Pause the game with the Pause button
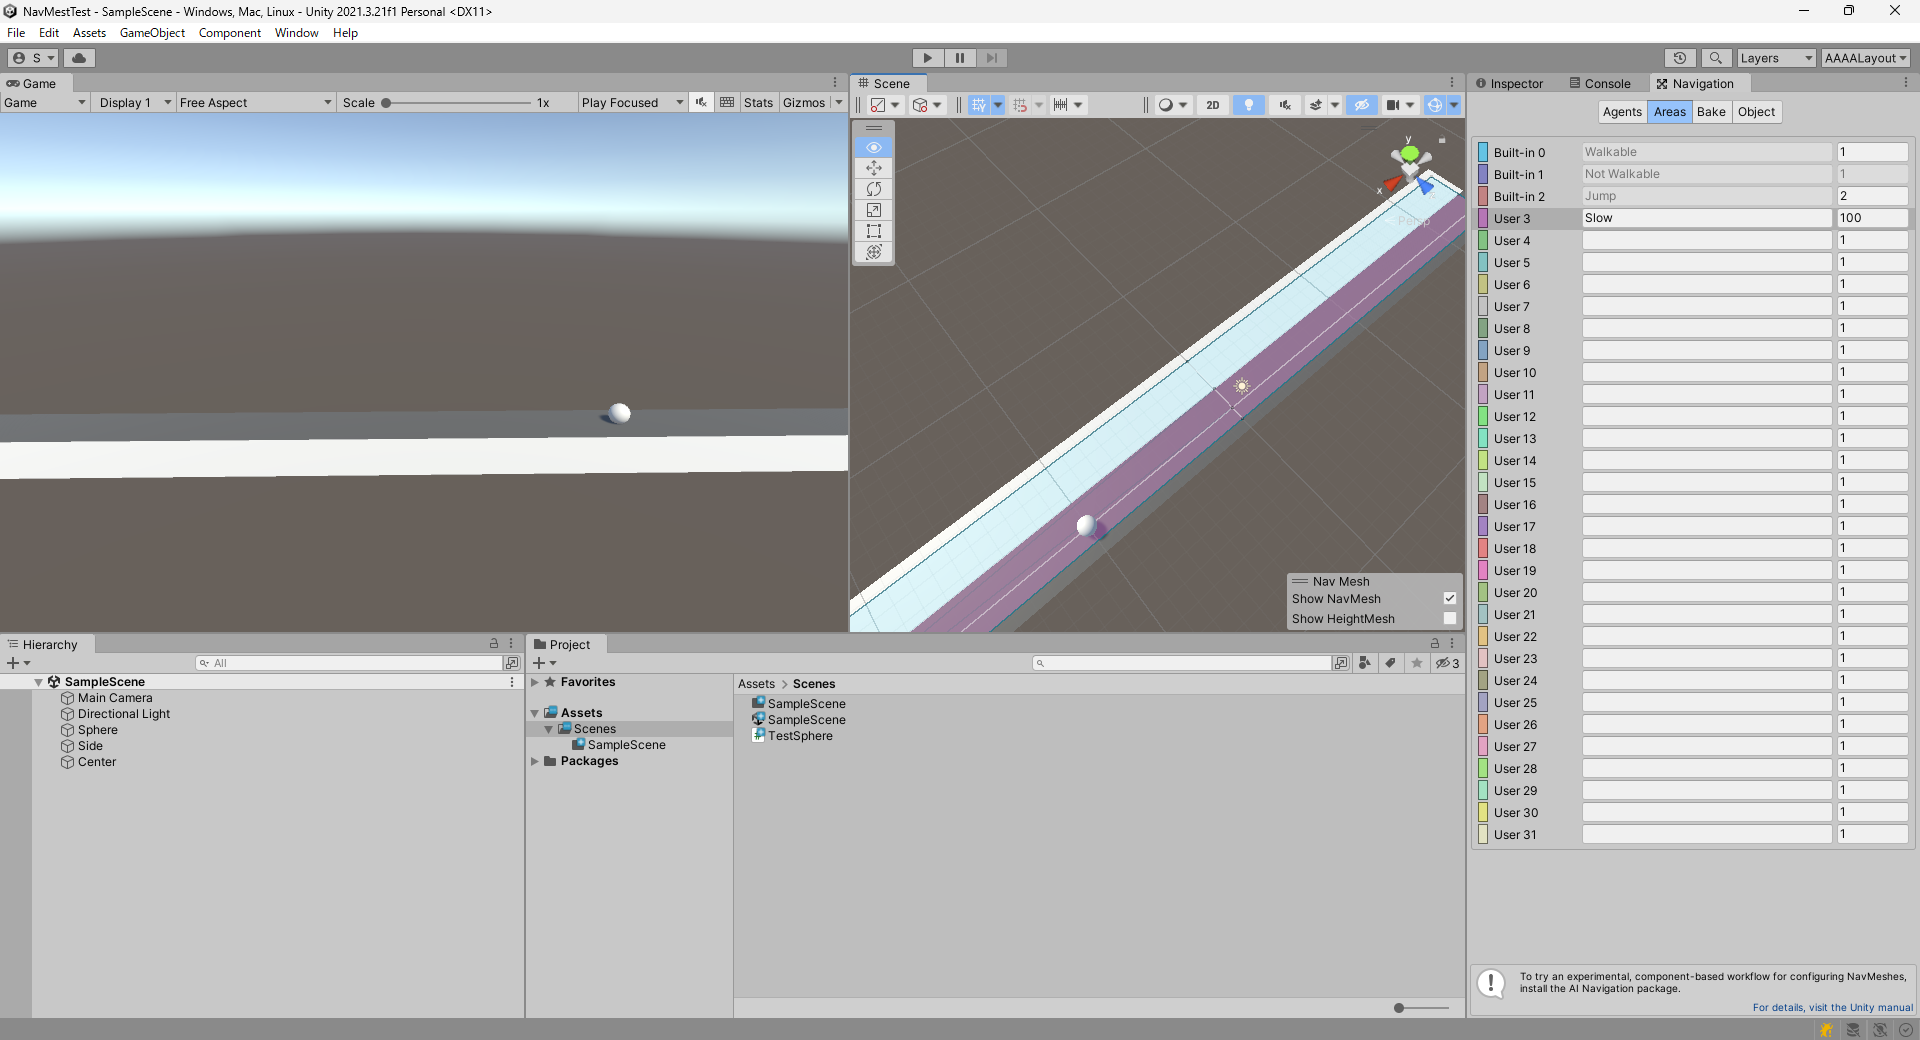Image resolution: width=1920 pixels, height=1040 pixels. (960, 58)
